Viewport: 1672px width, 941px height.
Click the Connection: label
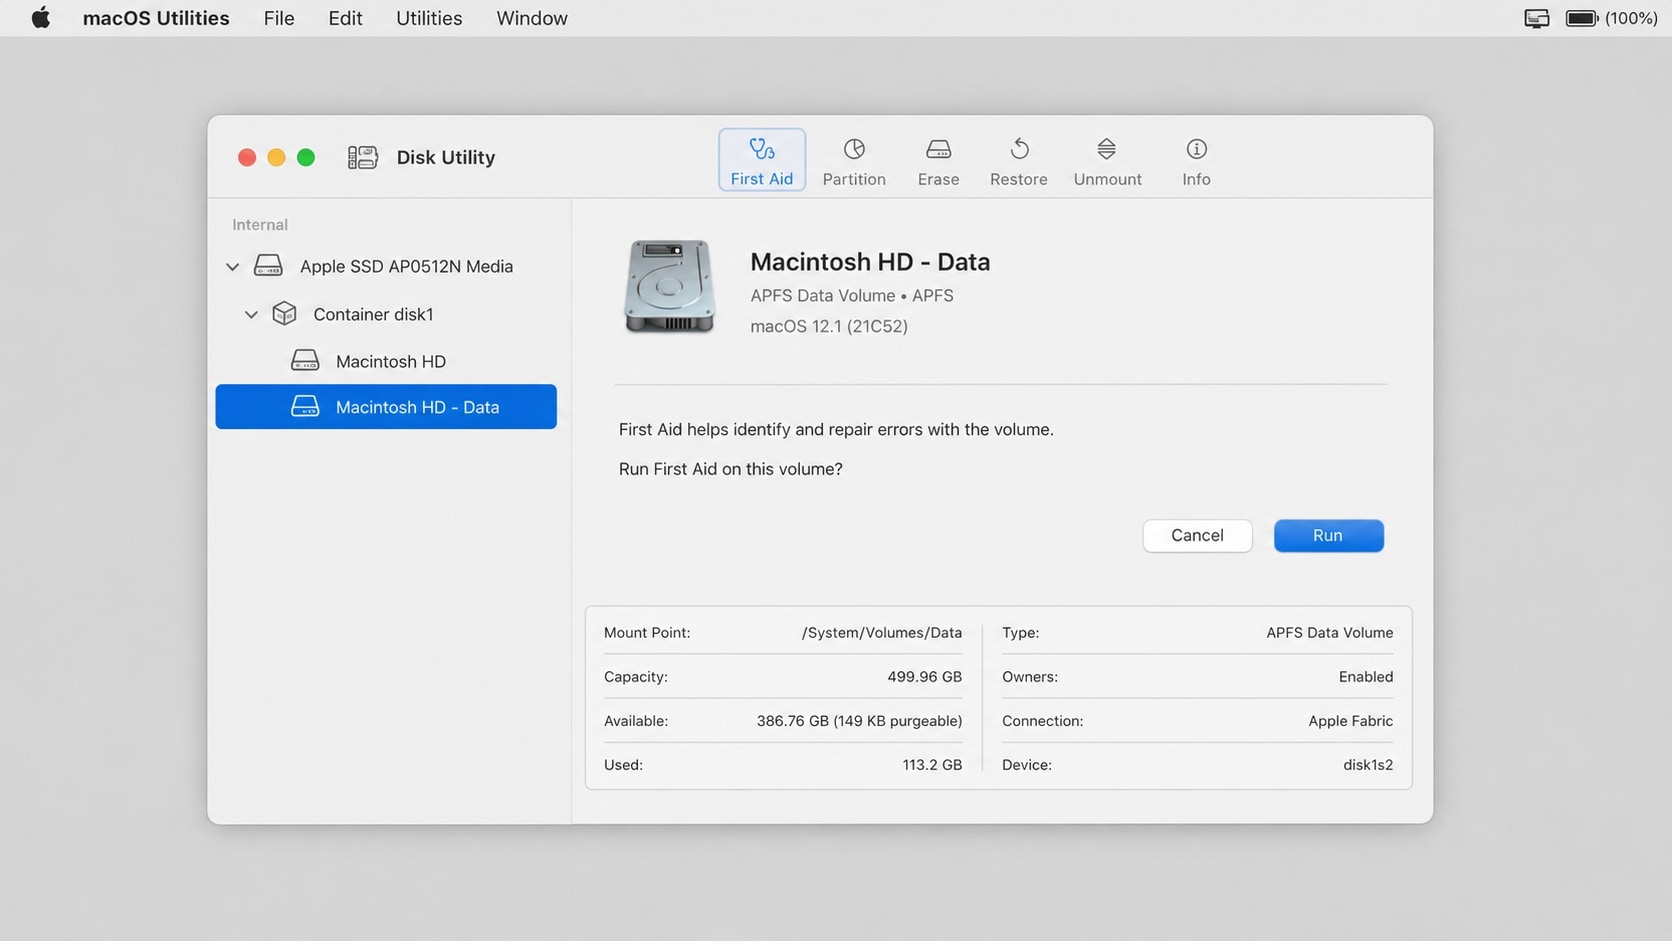[x=1043, y=721]
